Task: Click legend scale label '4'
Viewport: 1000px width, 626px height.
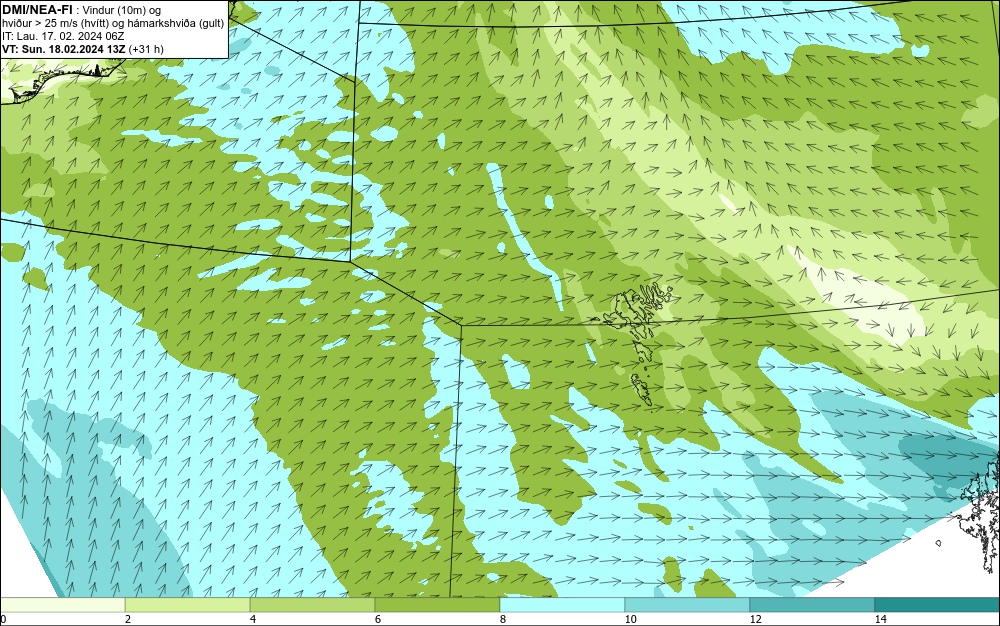Action: coord(253,620)
